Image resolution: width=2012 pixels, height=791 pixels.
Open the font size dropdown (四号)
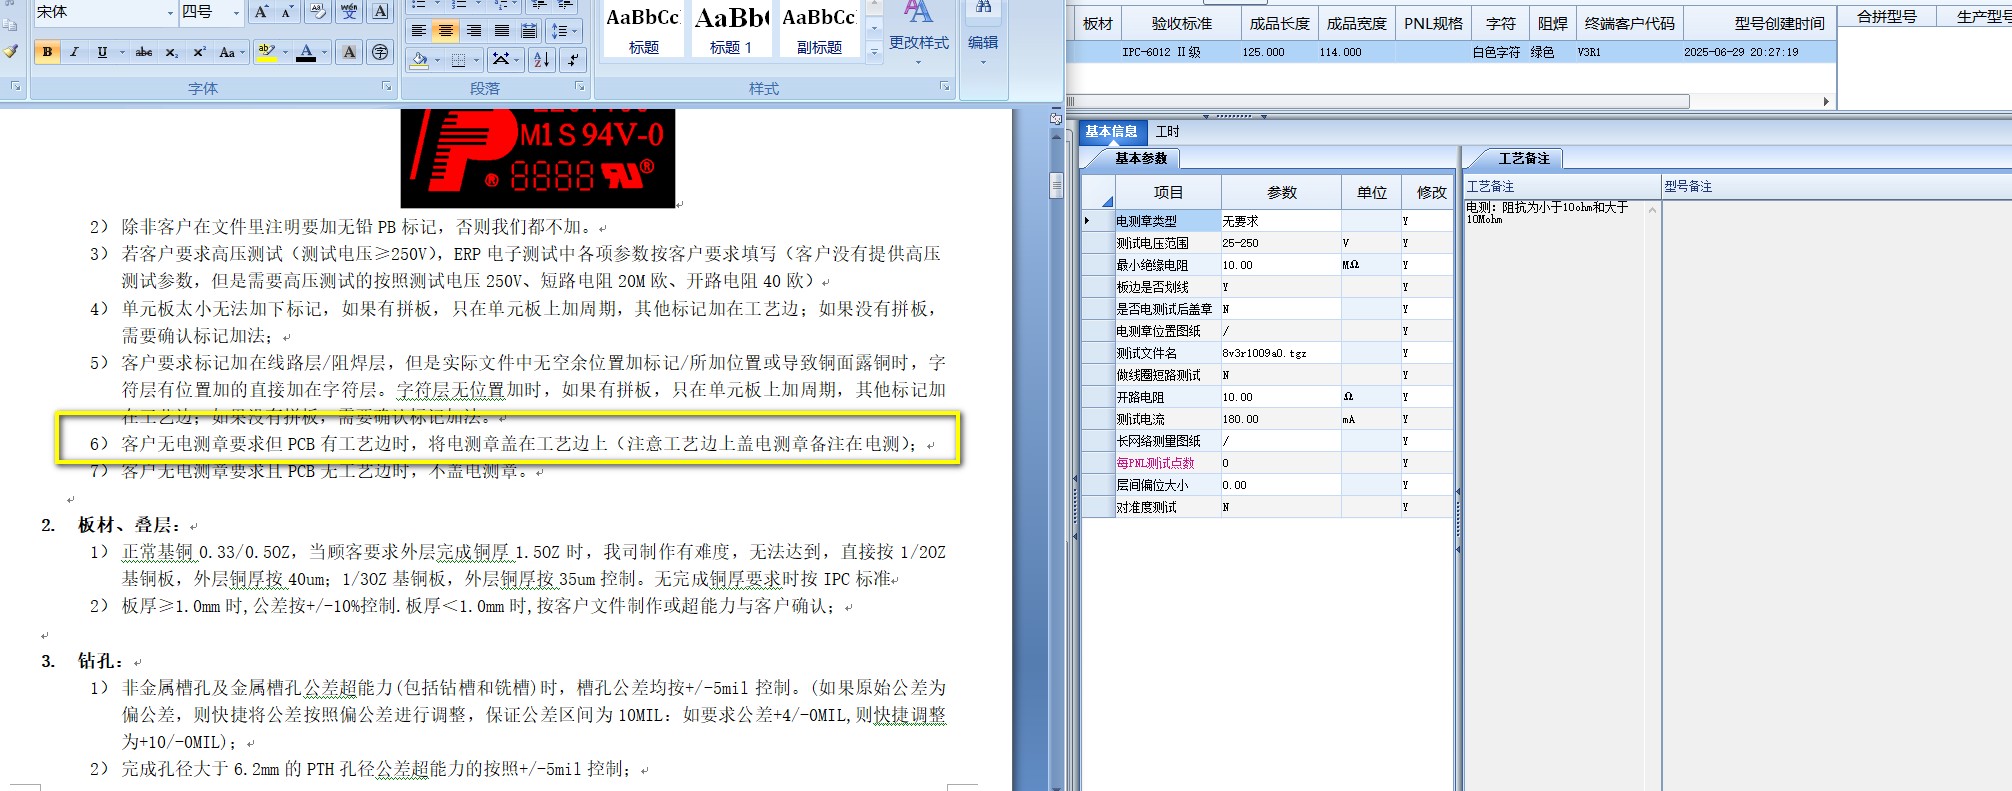tap(236, 13)
